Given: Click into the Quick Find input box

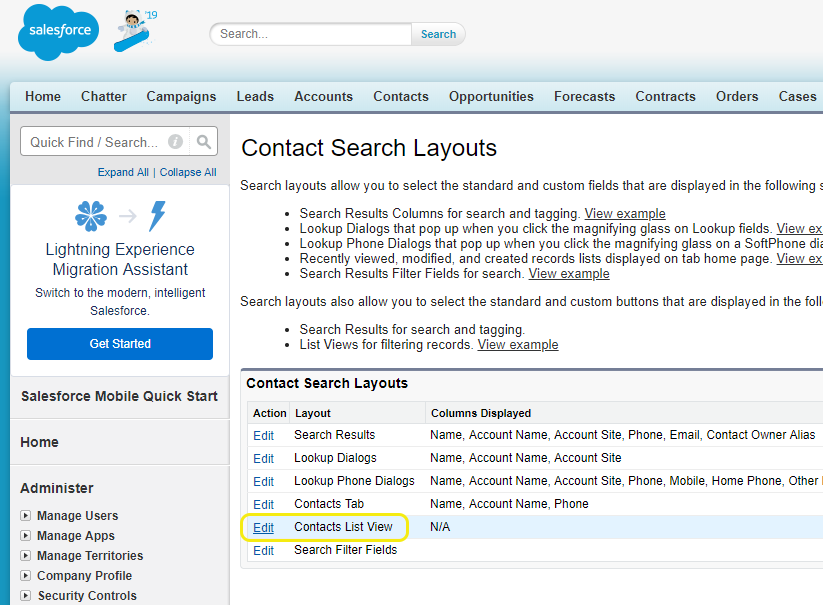Looking at the screenshot, I should 93,142.
